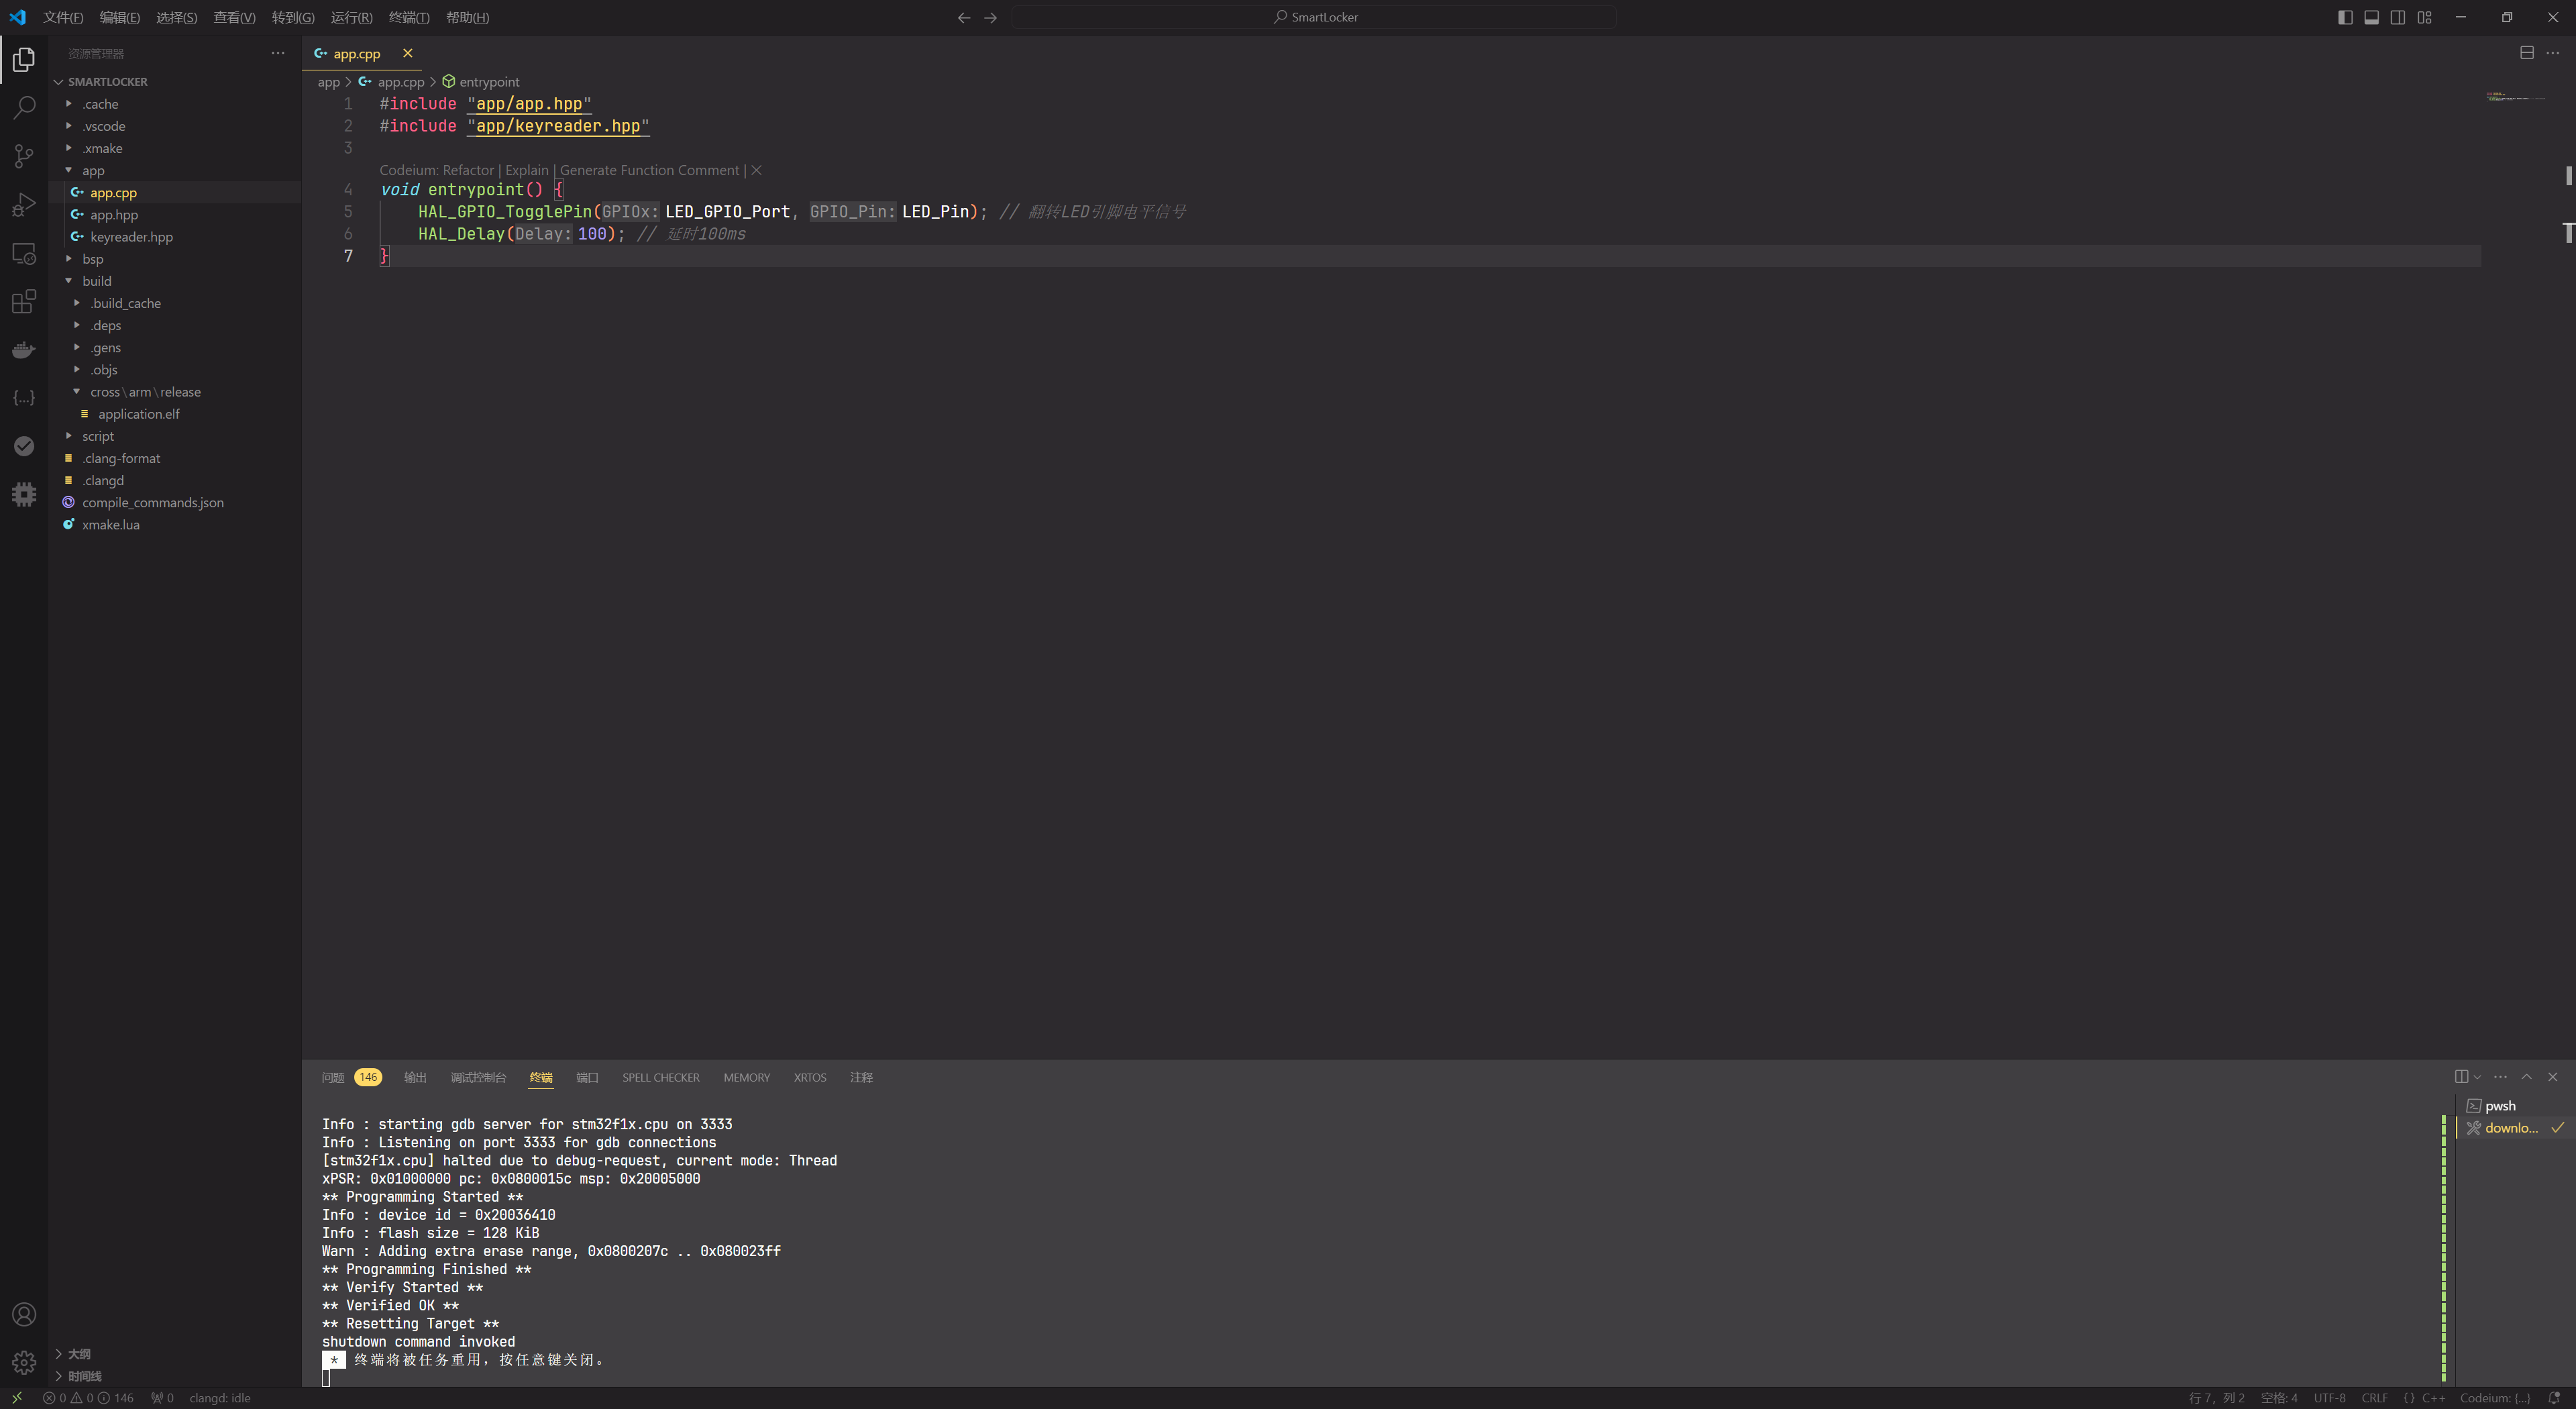Collapse the SMARTLOCKER root folder
2576x1409 pixels.
coord(107,82)
